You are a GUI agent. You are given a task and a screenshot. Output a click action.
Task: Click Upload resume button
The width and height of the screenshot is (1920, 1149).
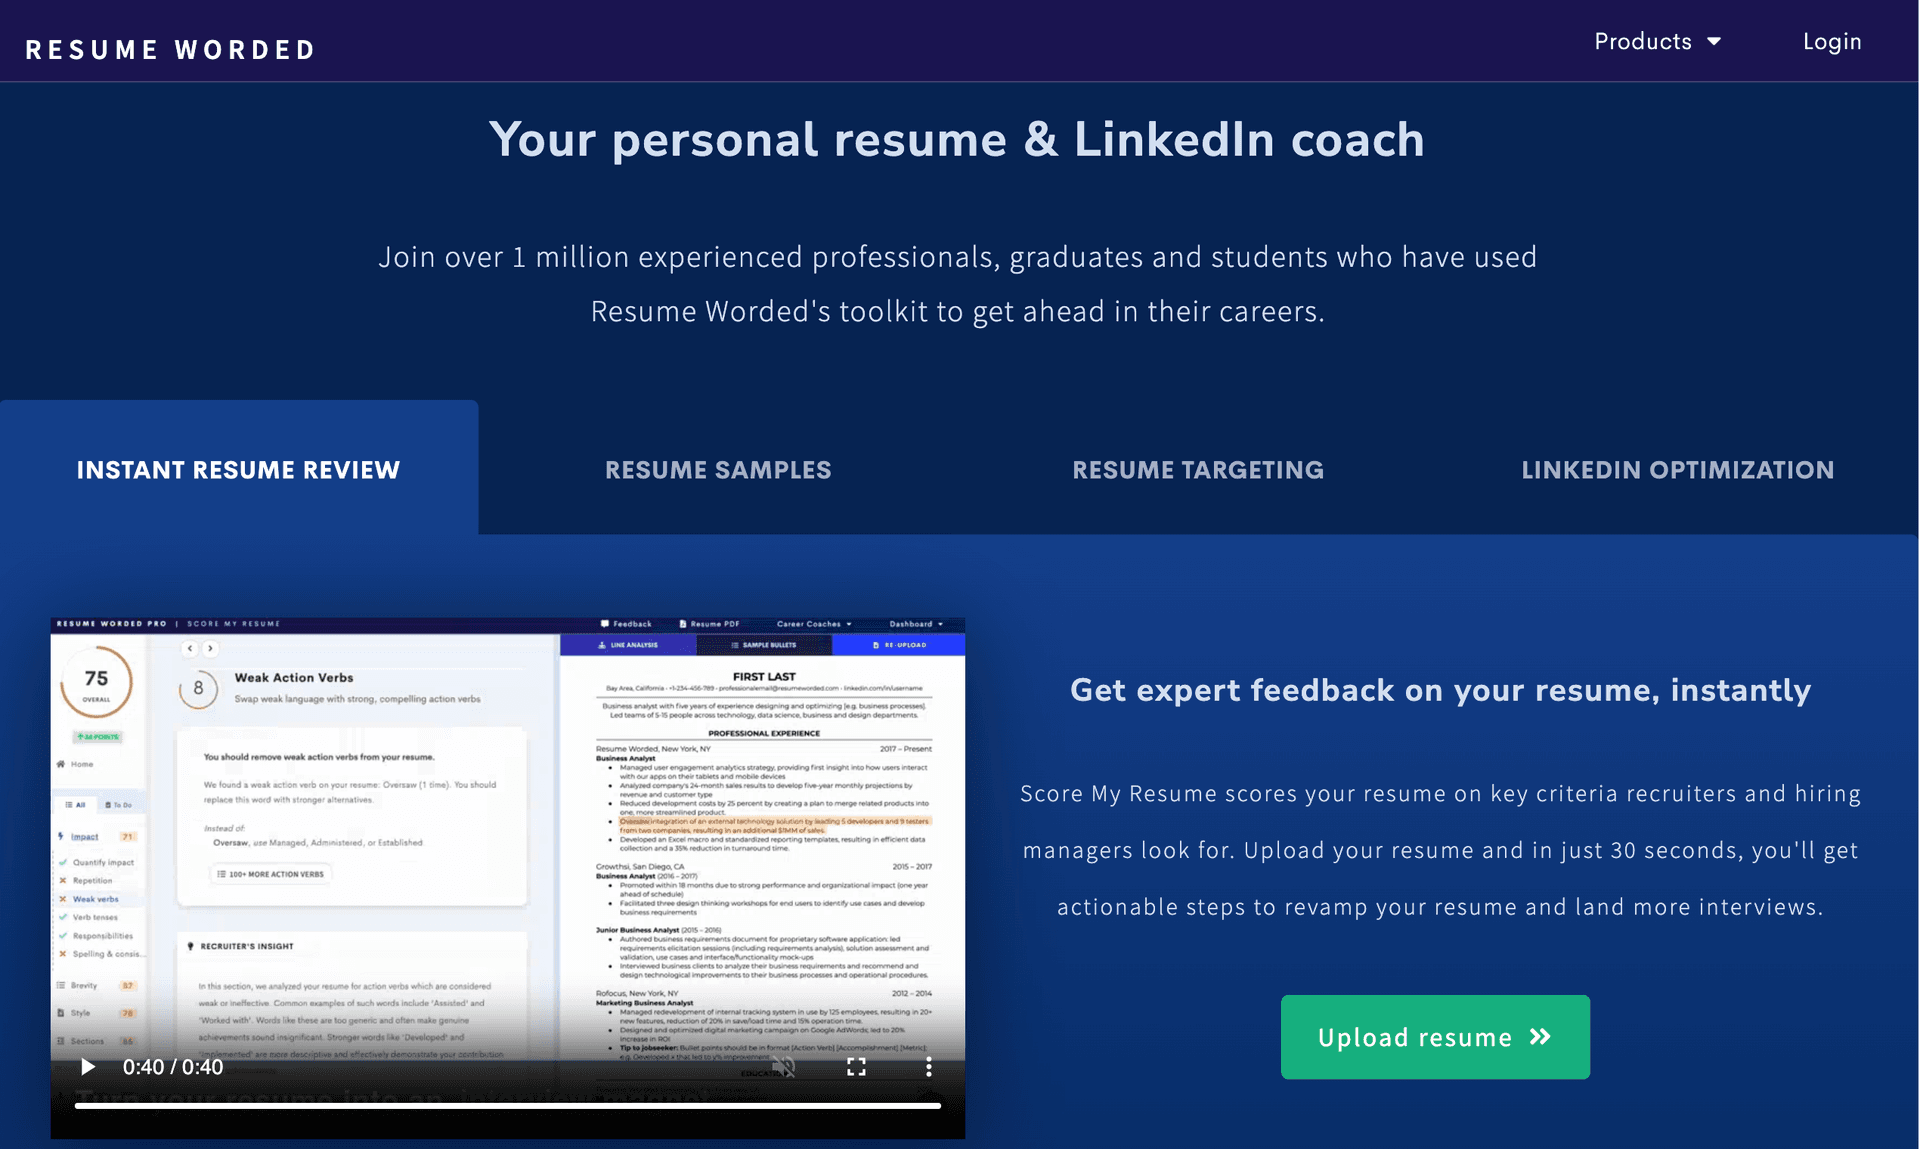click(x=1435, y=1037)
